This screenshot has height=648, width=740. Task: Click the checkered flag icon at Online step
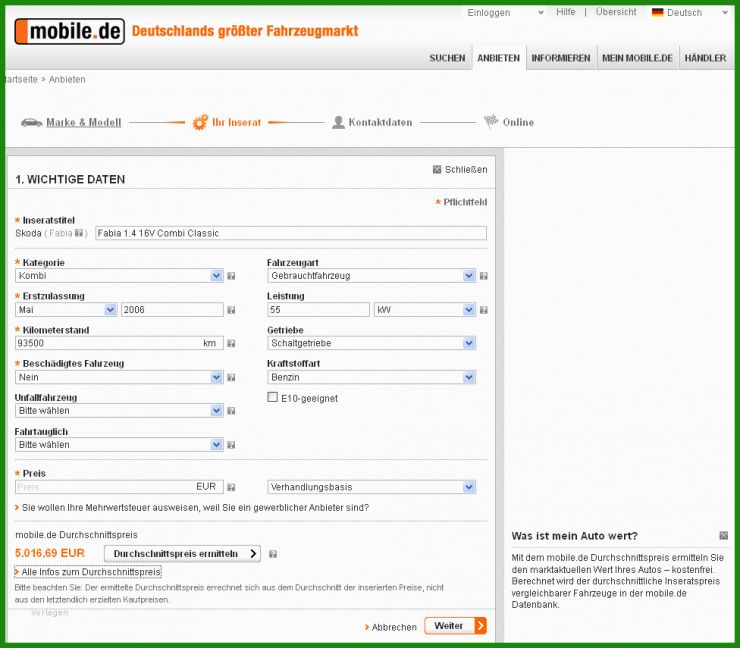[x=491, y=121]
